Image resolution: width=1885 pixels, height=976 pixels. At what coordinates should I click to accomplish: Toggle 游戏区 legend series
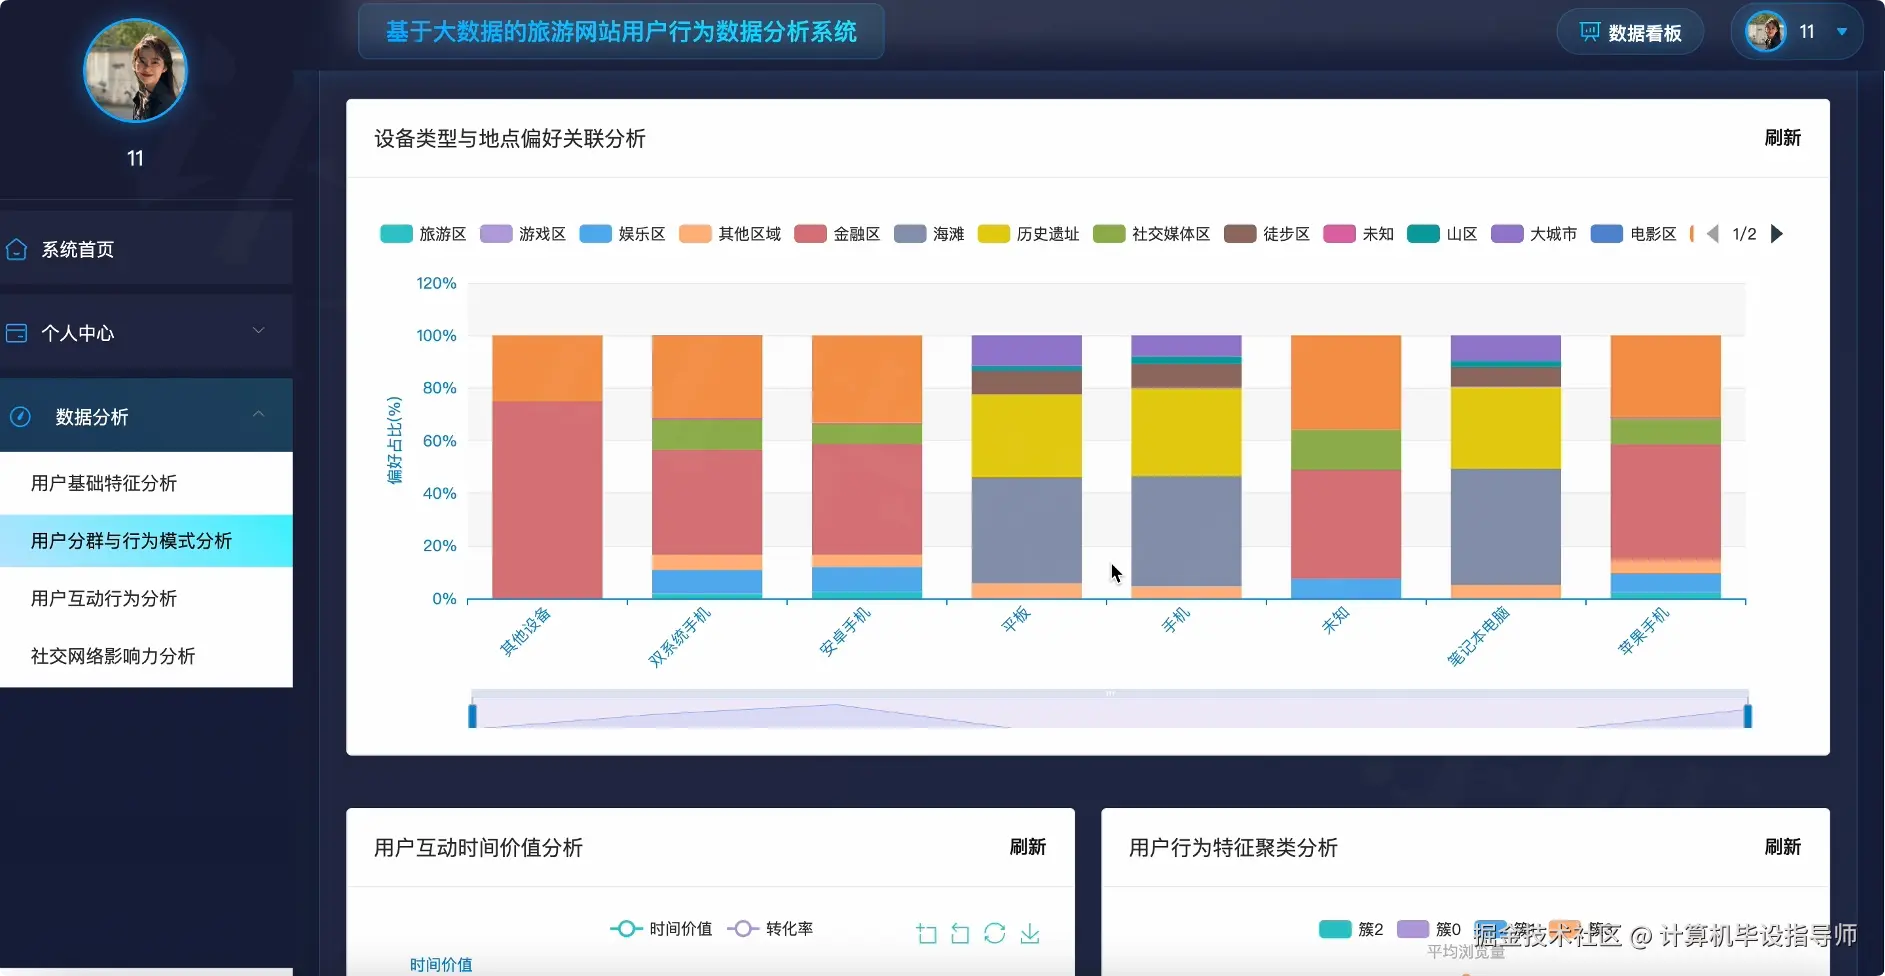[523, 234]
